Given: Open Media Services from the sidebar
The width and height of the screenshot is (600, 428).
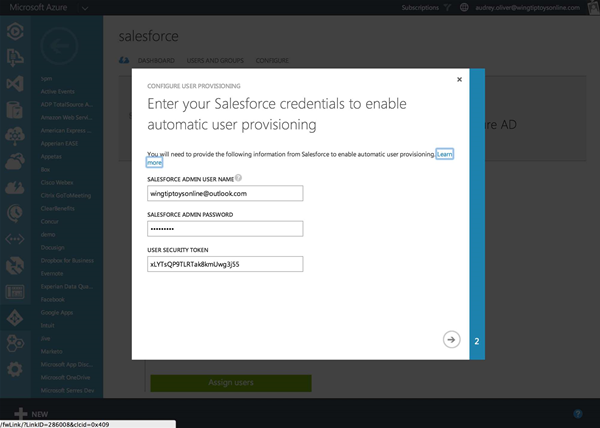Looking at the screenshot, I should point(15,31).
